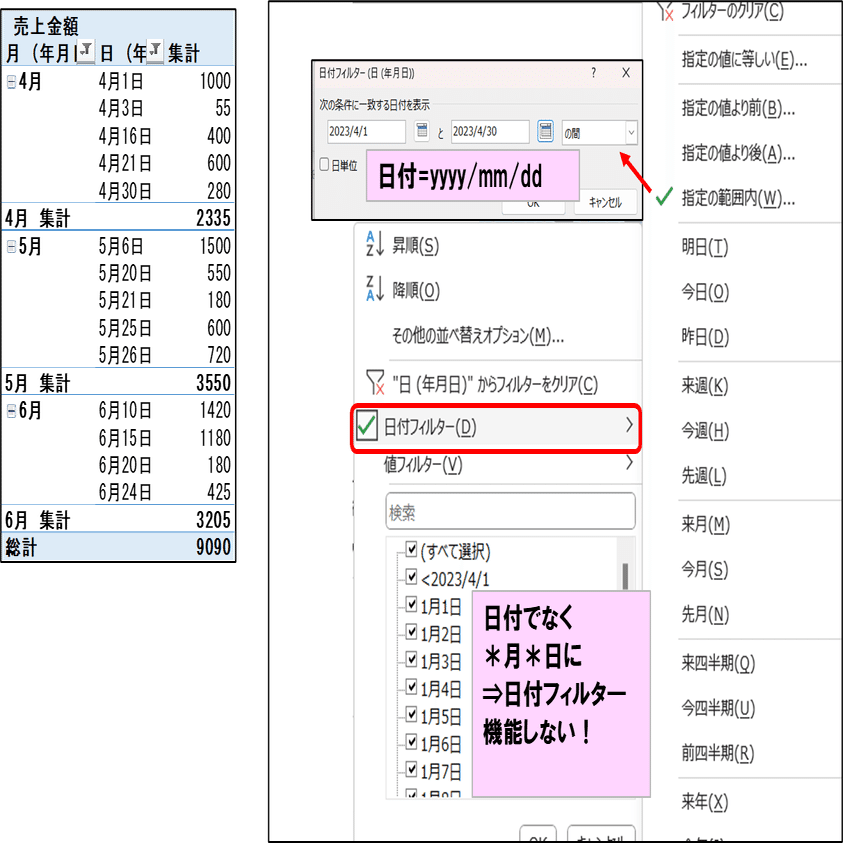Image resolution: width=843 pixels, height=843 pixels.
Task: Open 値フィルター(V) submenu
Action: coord(423,465)
